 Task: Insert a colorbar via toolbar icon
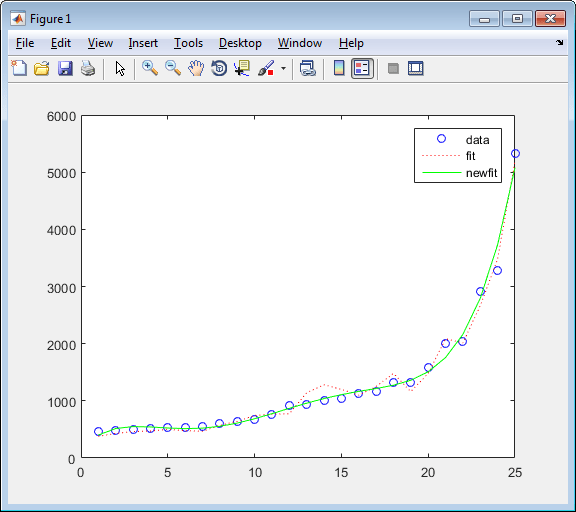(x=339, y=68)
